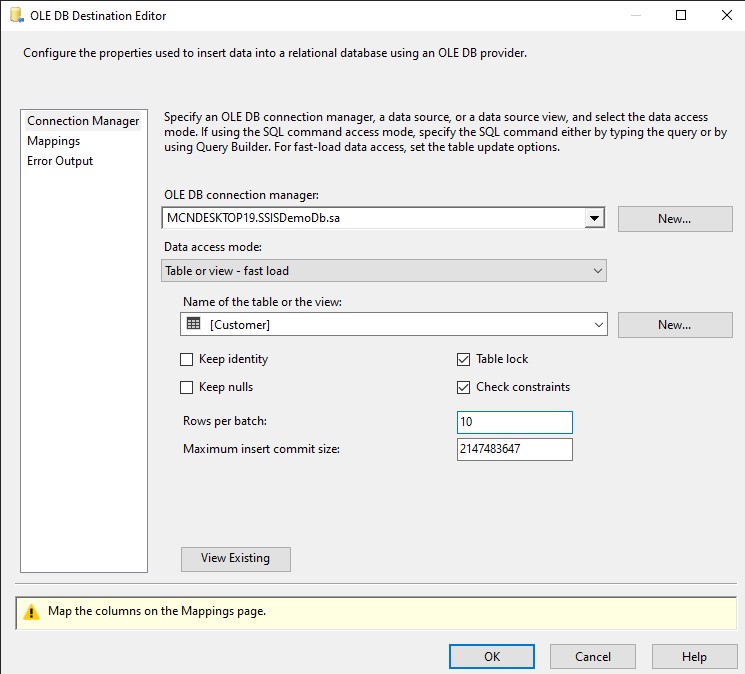Enable the Keep identity checkbox
The height and width of the screenshot is (674, 745).
point(187,360)
